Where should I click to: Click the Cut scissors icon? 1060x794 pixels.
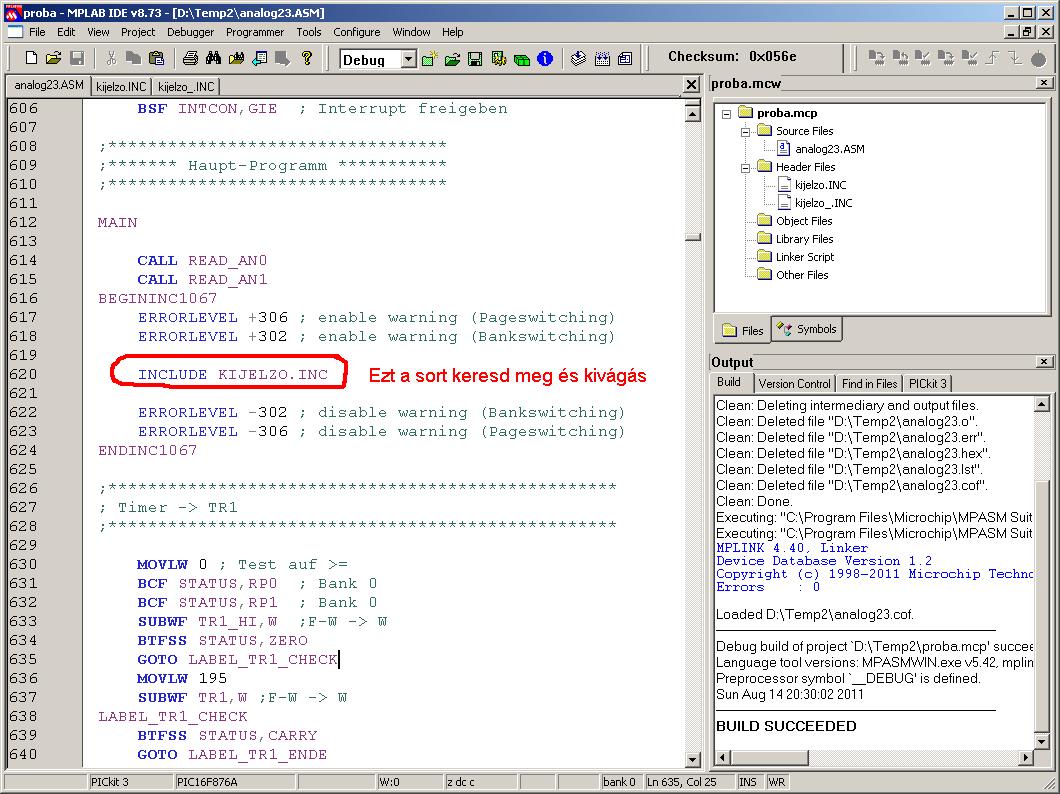111,58
